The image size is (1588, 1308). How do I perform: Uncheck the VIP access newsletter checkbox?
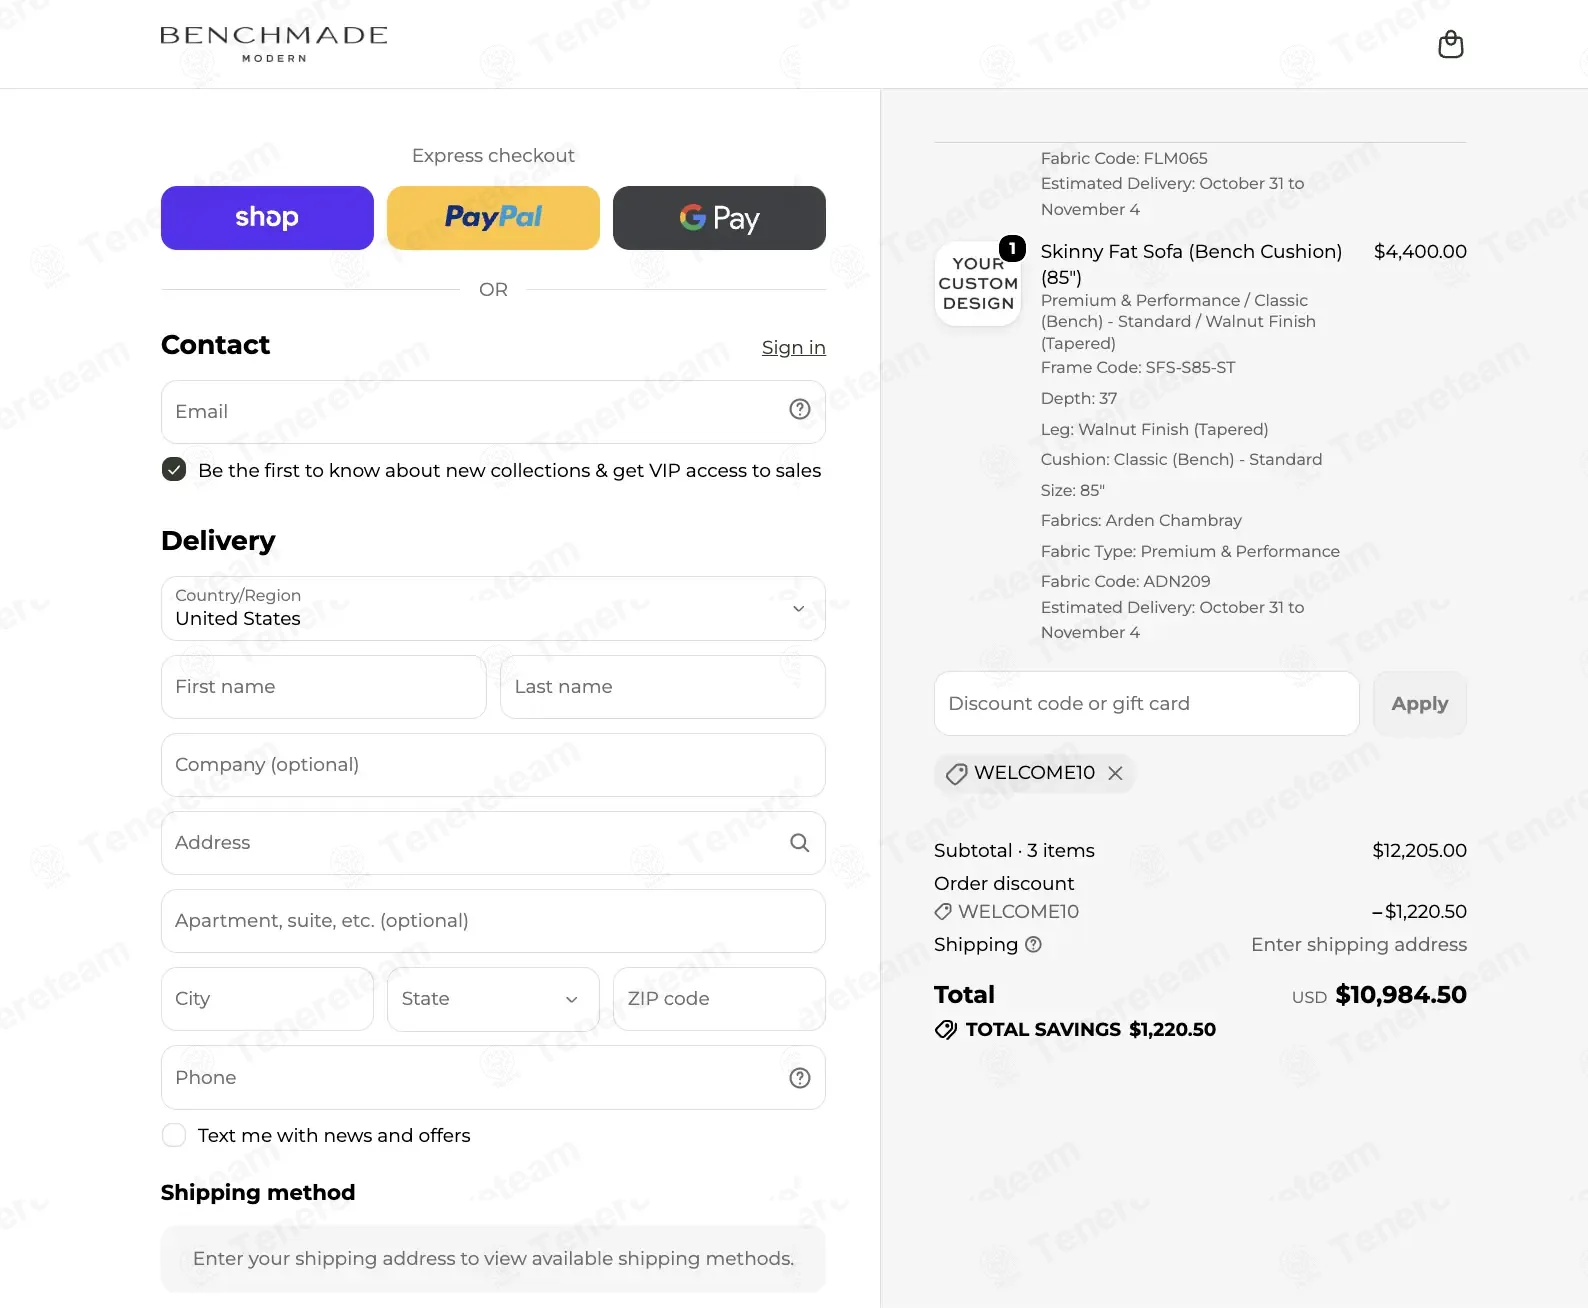tap(174, 470)
